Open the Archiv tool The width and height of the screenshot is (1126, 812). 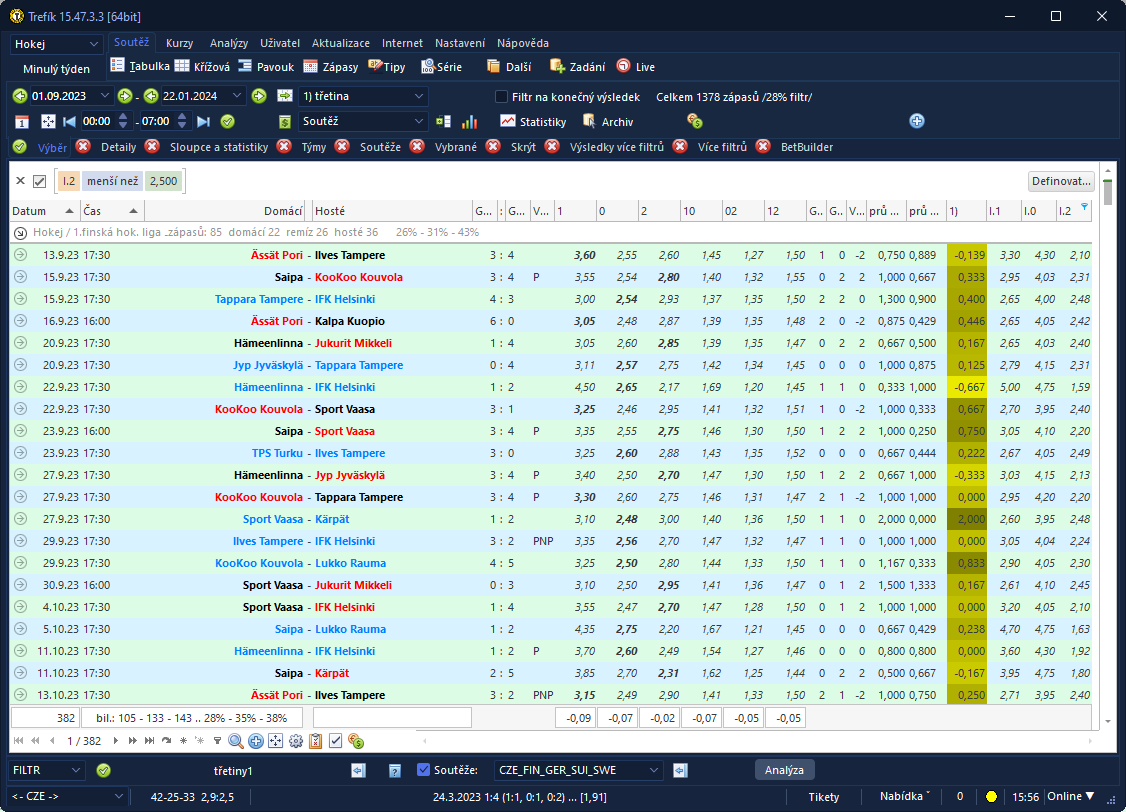[608, 122]
